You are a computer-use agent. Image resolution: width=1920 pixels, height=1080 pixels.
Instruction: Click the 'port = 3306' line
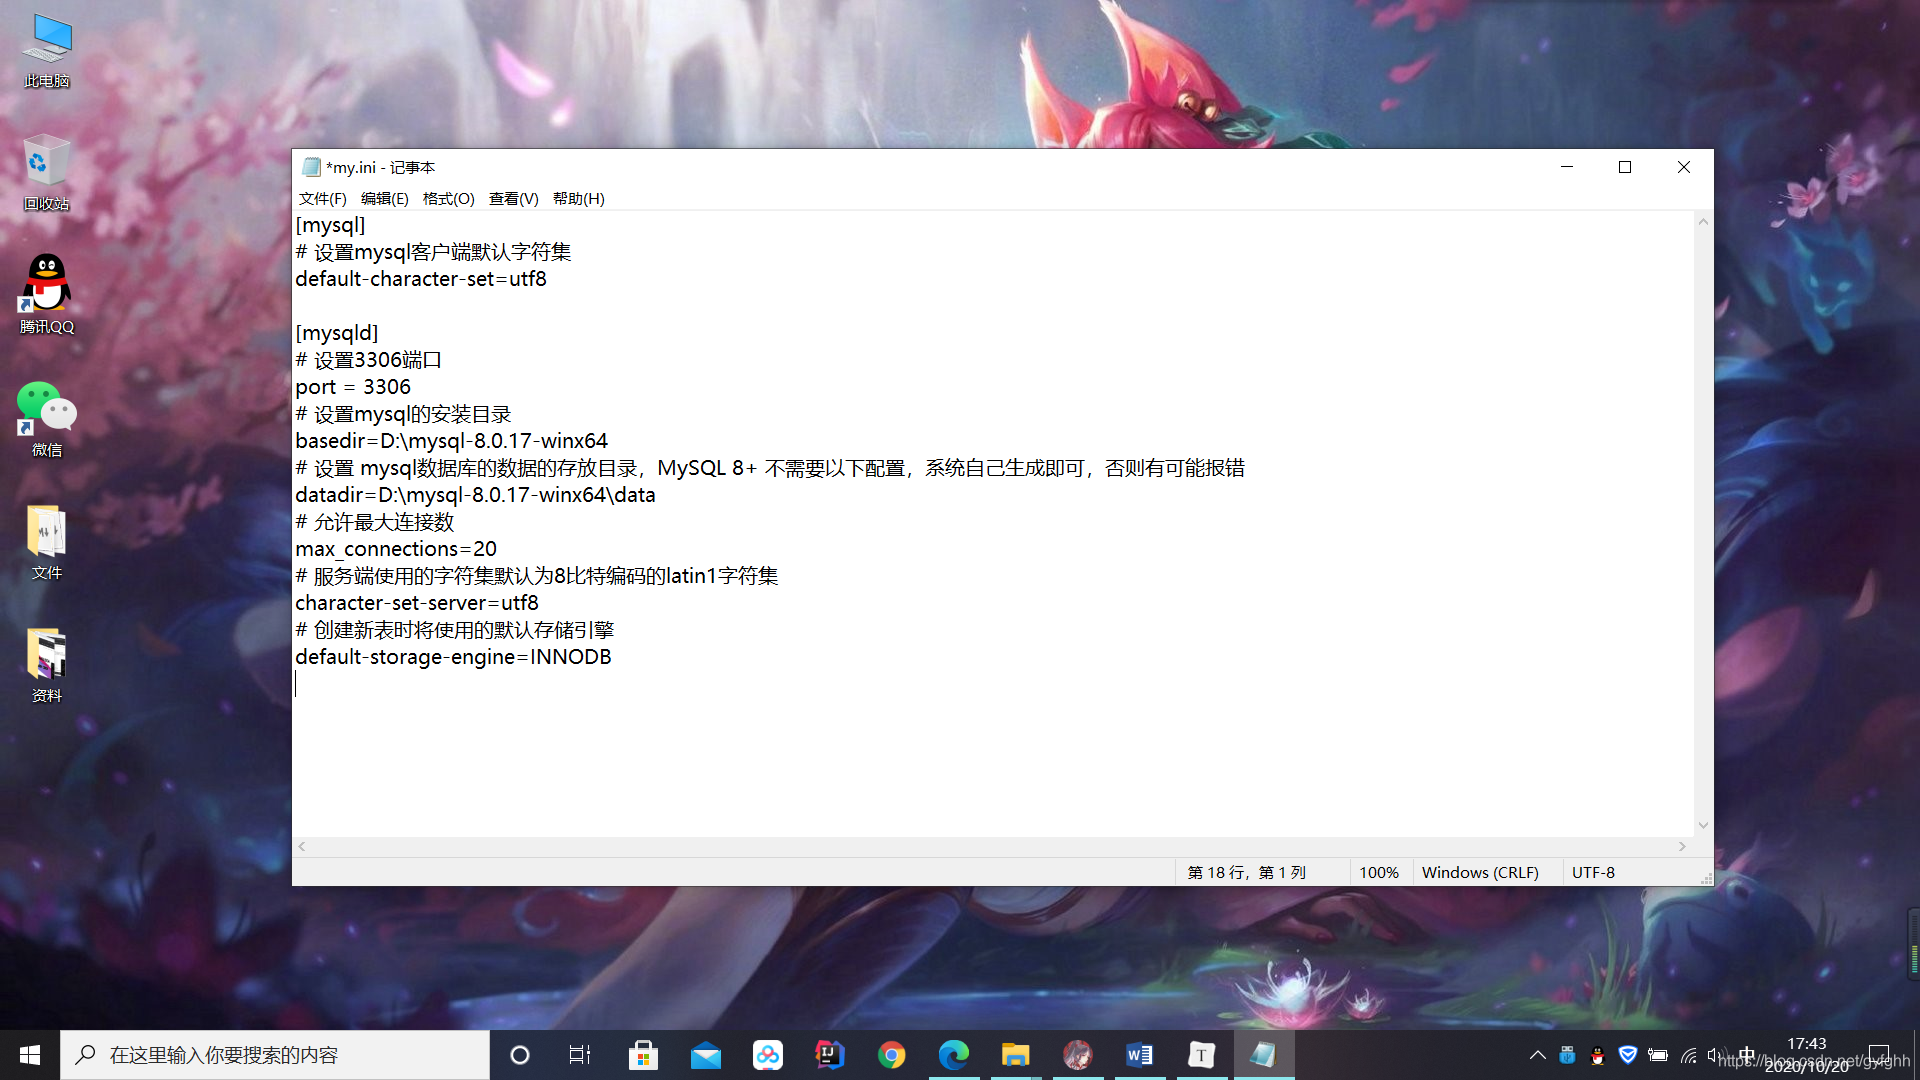click(353, 387)
